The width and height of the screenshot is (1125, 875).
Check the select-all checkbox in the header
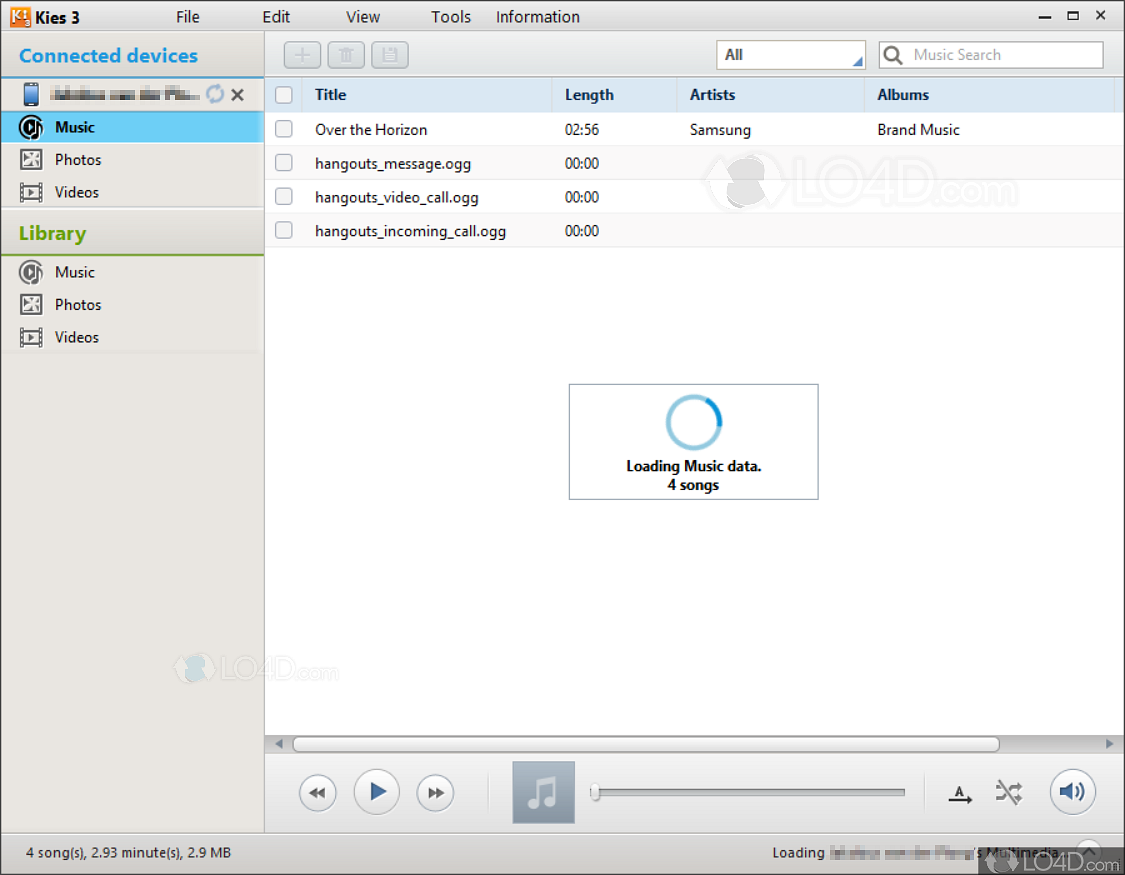(284, 95)
